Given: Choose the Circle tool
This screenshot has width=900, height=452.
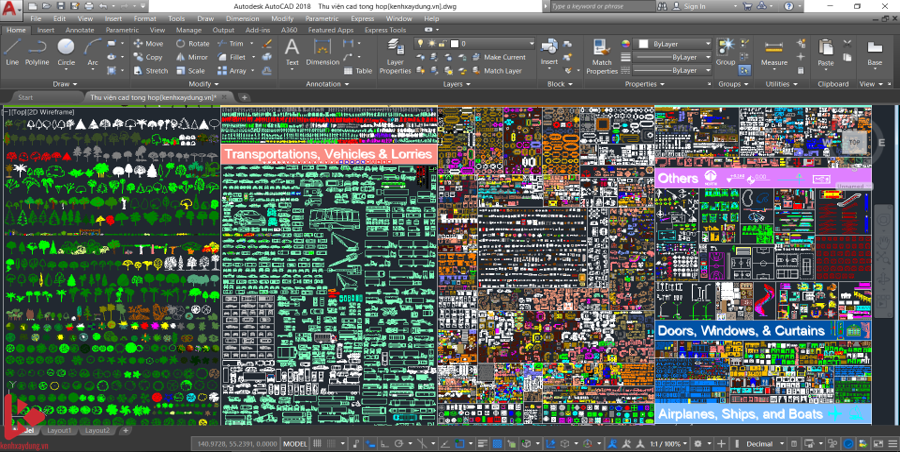Looking at the screenshot, I should click(x=66, y=50).
